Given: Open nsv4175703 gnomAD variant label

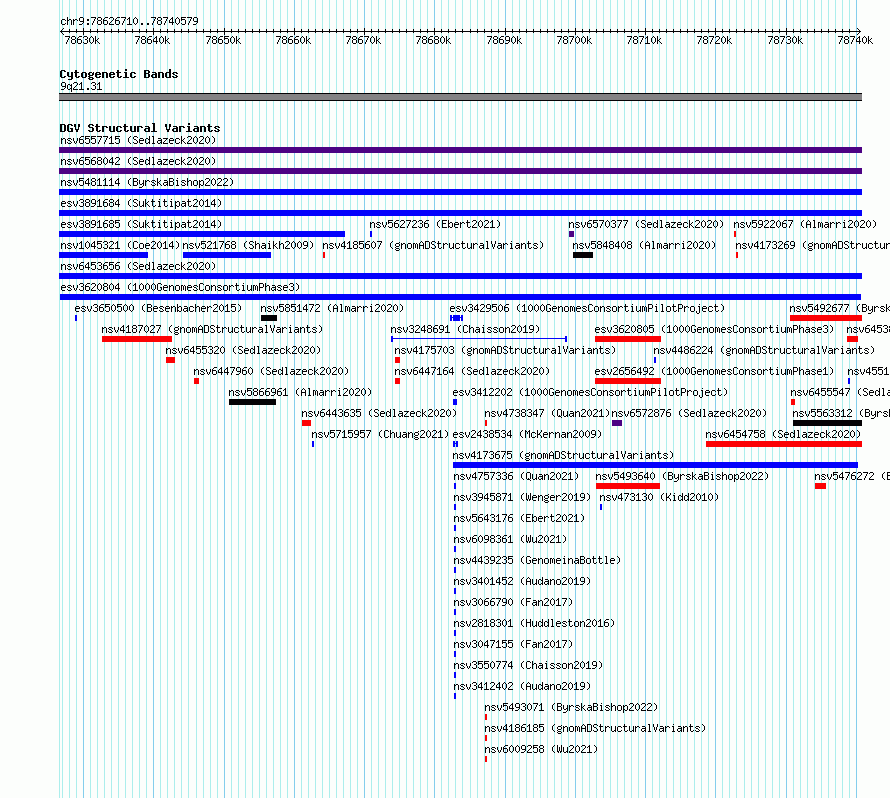Looking at the screenshot, I should point(505,350).
